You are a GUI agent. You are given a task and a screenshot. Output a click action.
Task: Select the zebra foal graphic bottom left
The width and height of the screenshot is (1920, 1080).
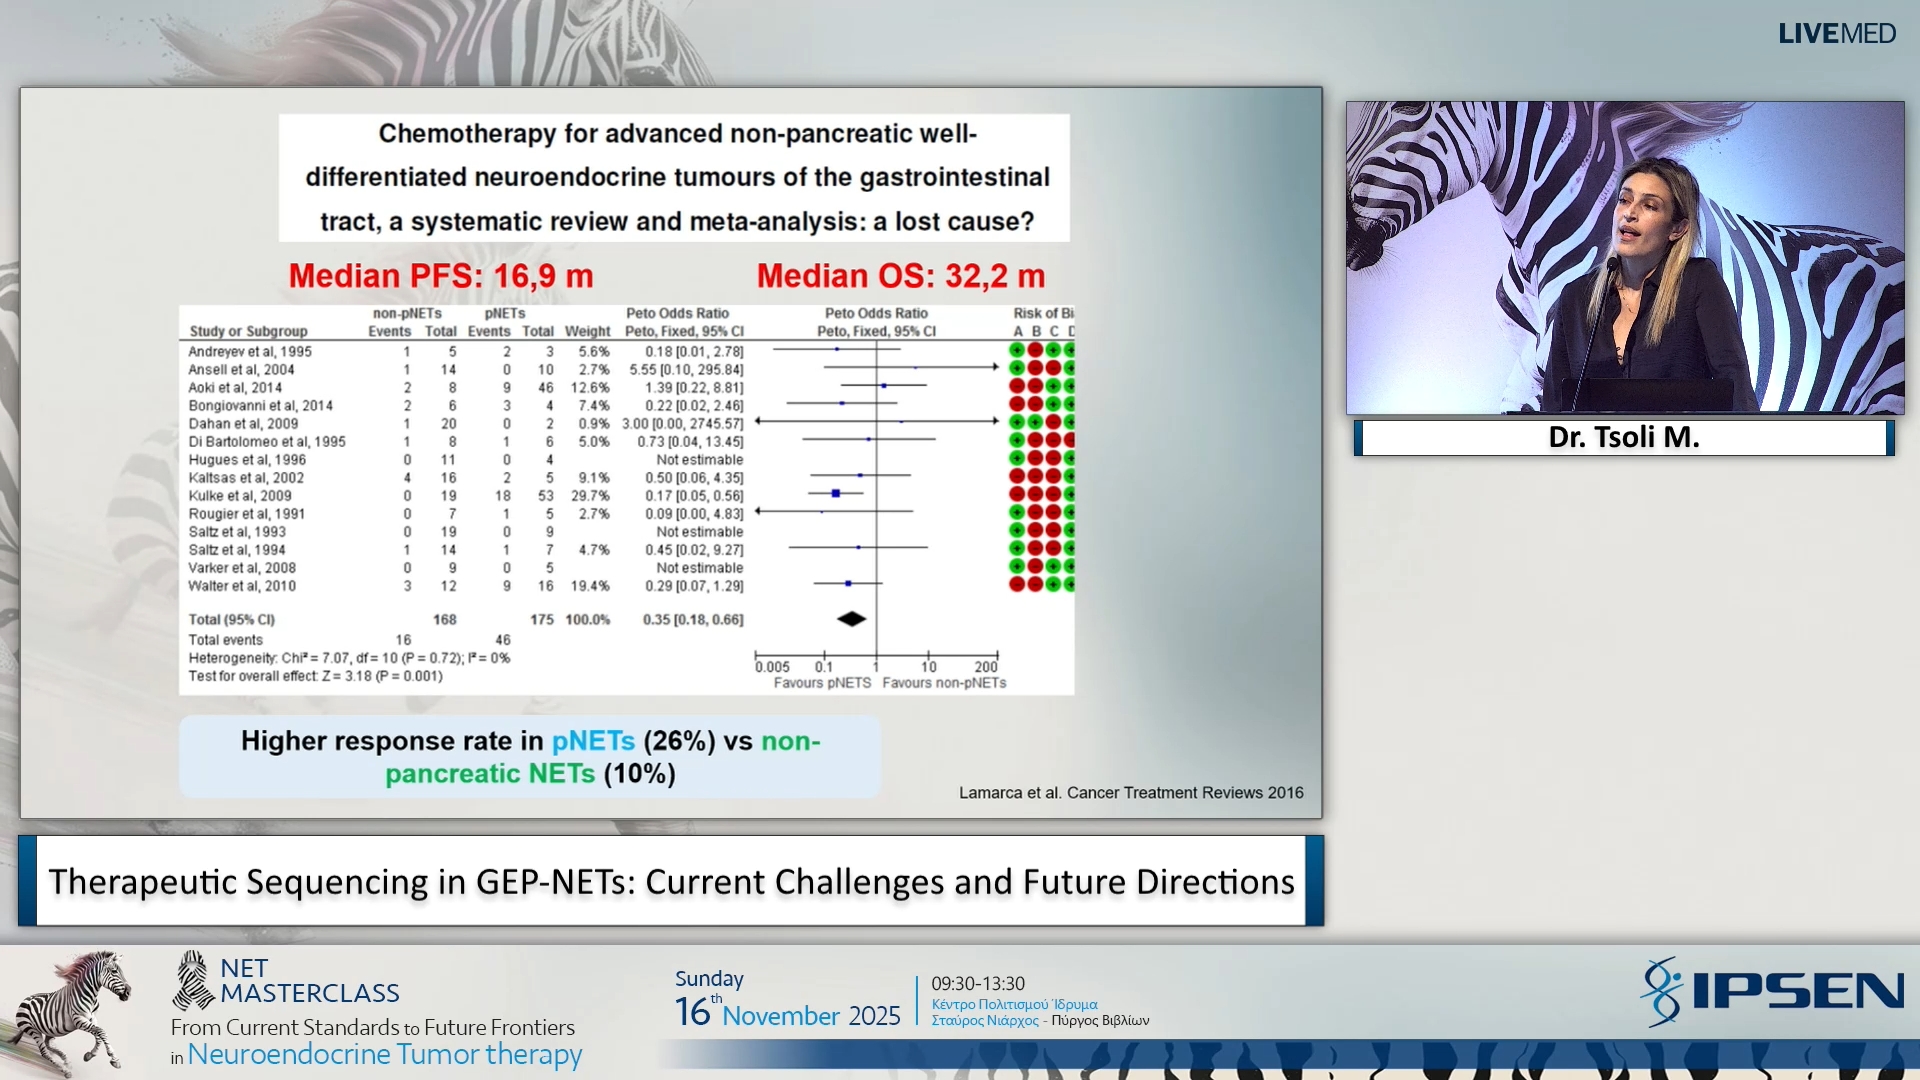(72, 1010)
